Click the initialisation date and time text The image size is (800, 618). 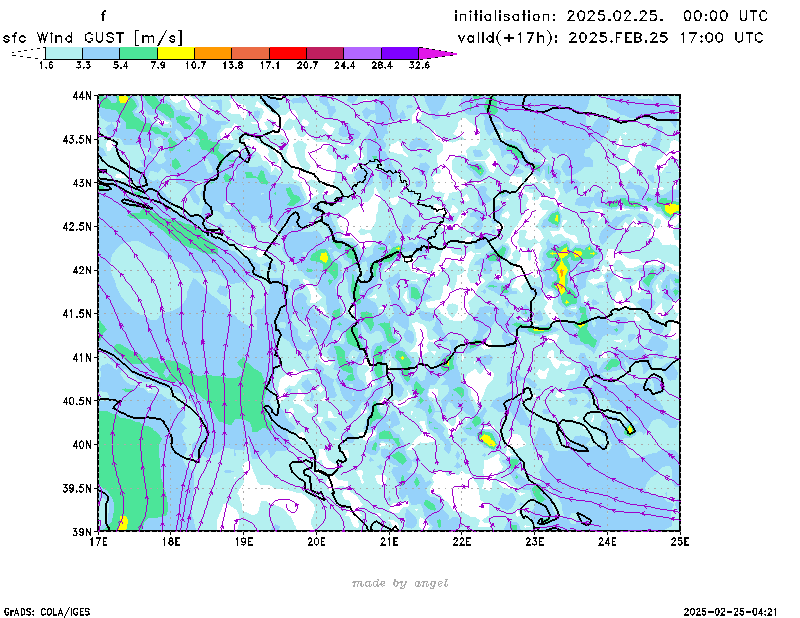click(610, 16)
